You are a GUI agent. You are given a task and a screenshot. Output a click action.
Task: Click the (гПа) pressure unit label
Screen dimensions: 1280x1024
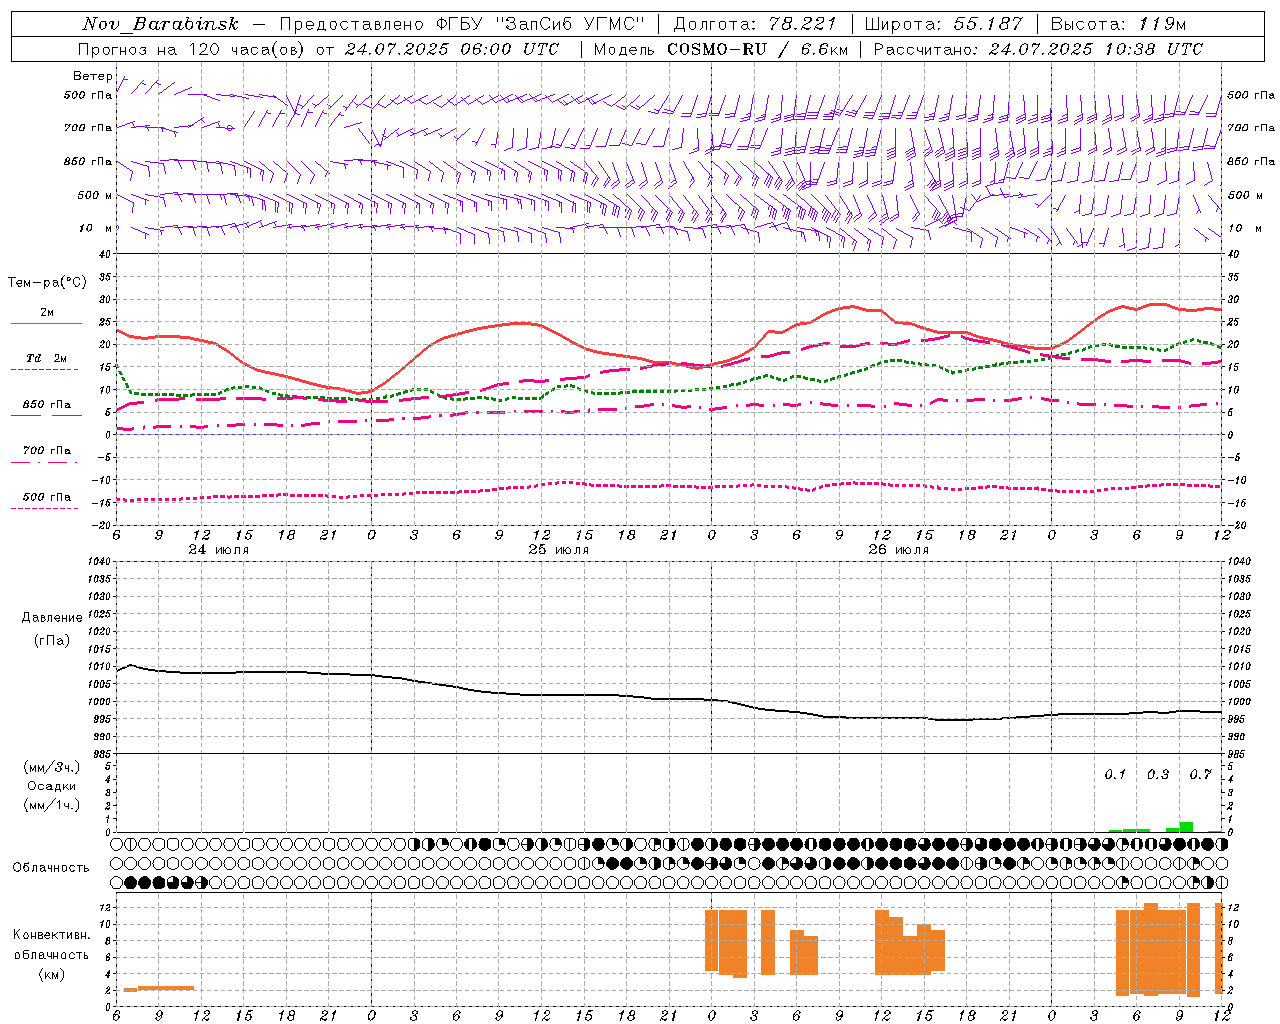[52, 640]
